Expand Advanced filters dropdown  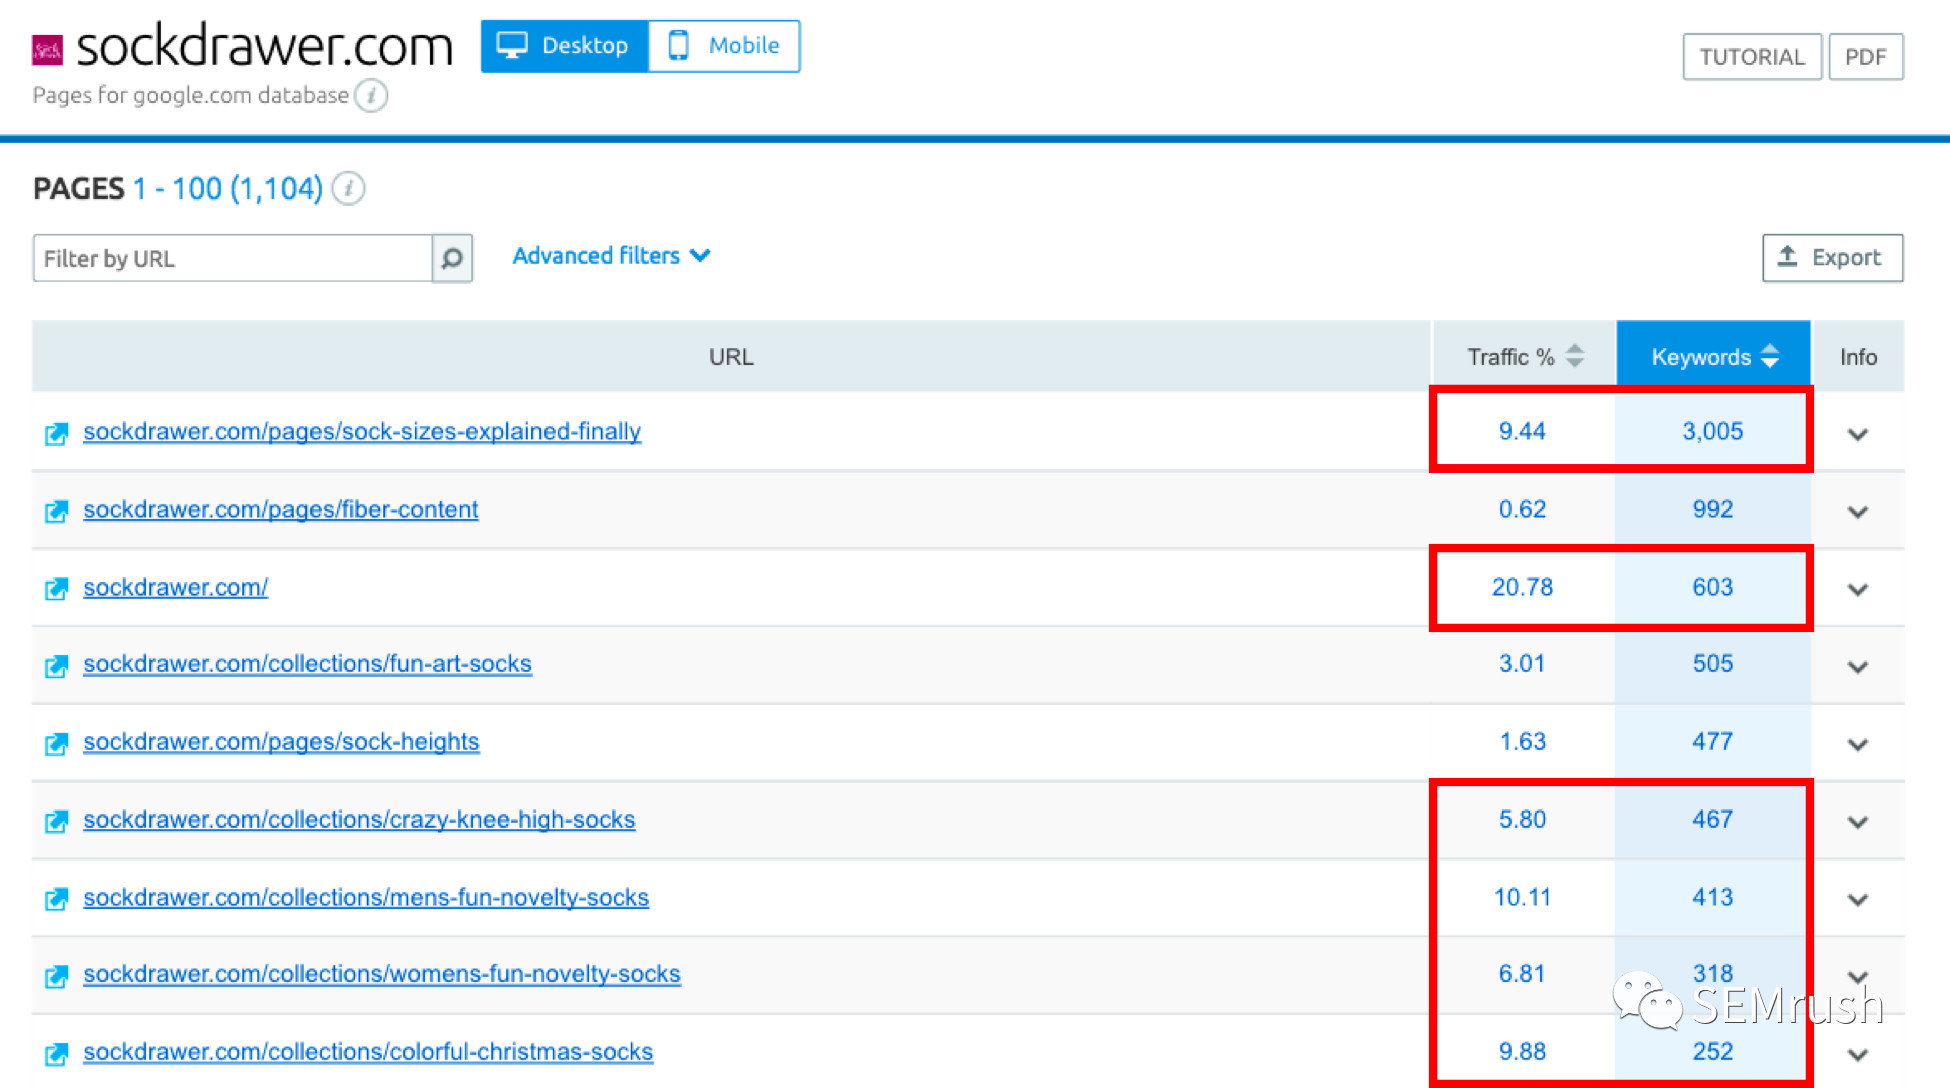[x=611, y=256]
